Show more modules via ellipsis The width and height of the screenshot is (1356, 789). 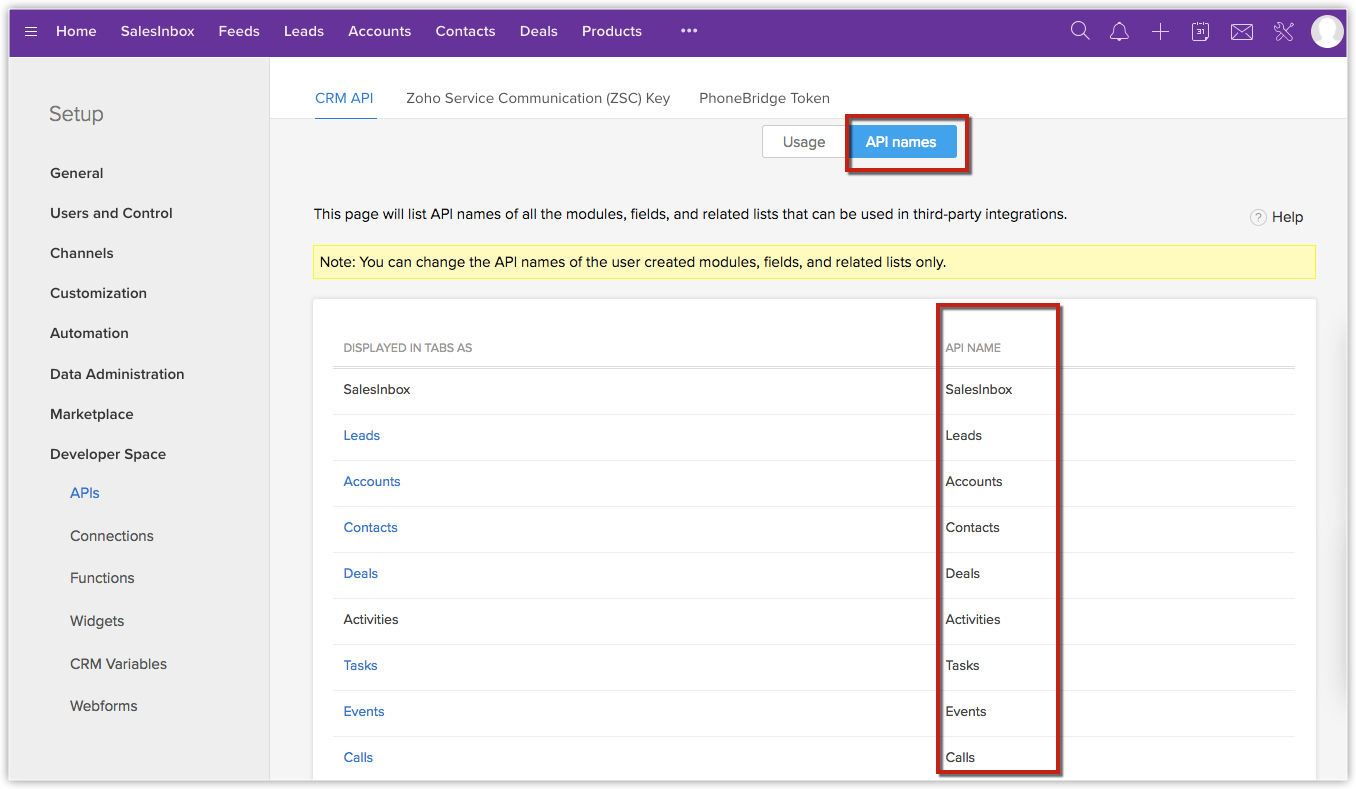pos(689,31)
